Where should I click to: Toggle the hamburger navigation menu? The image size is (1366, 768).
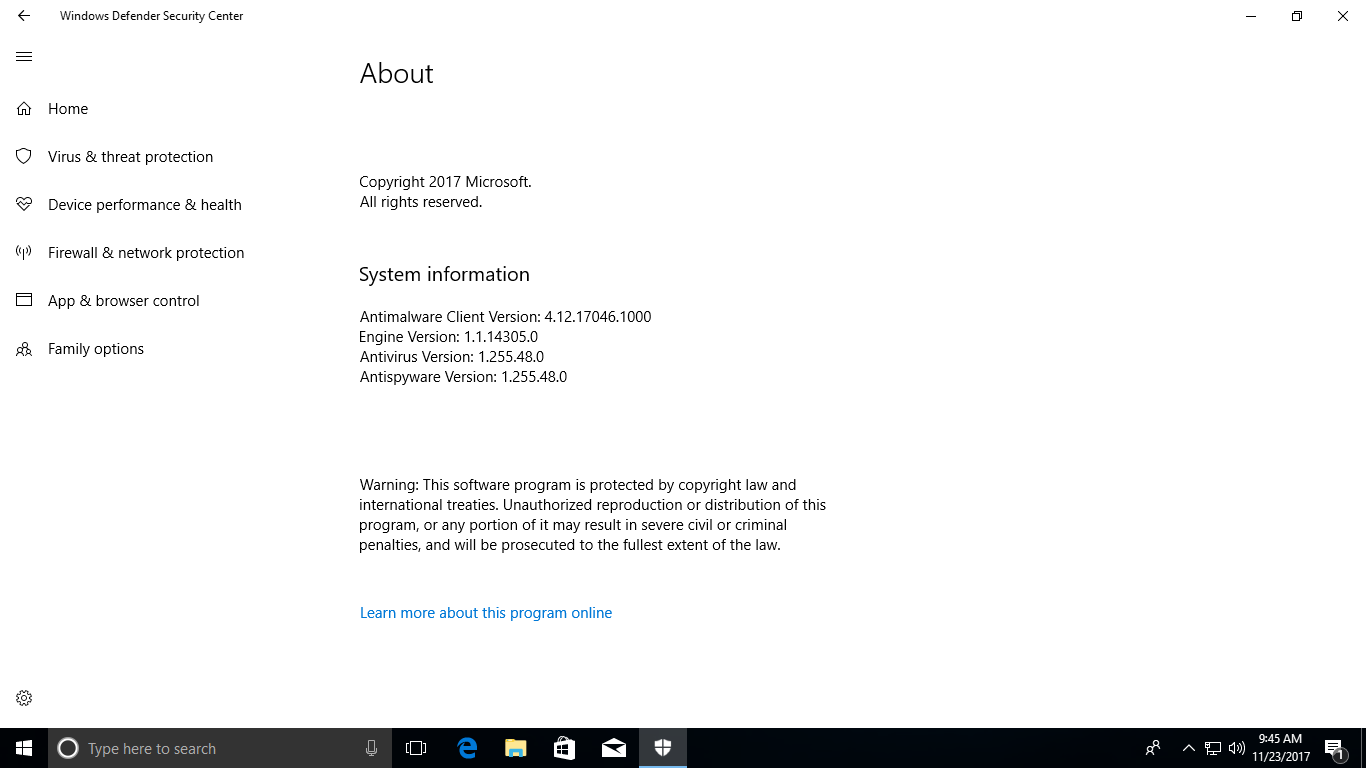pyautogui.click(x=24, y=57)
